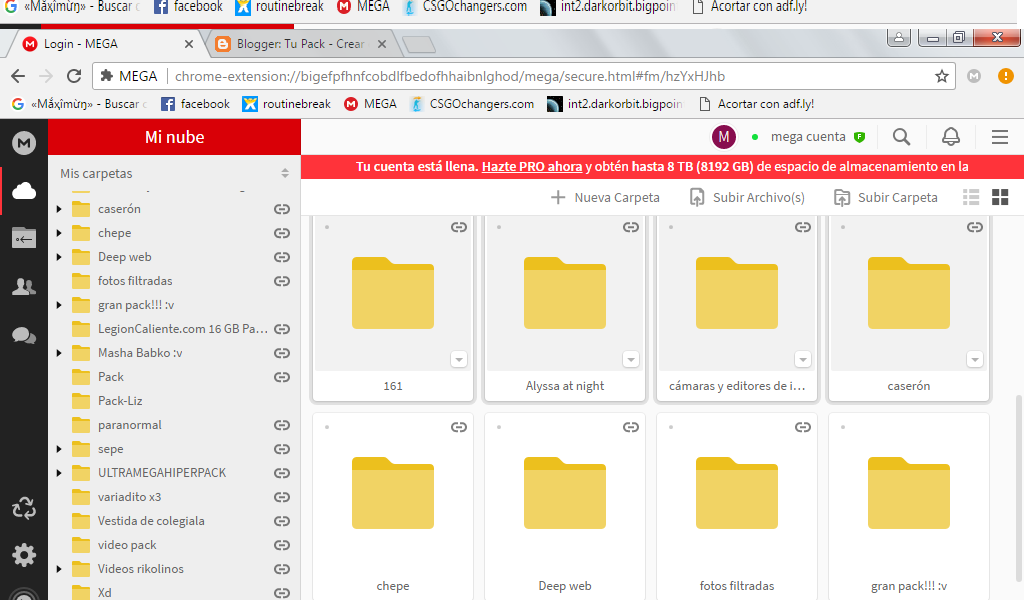The image size is (1024, 600).
Task: Open incoming shares folder icon in sidebar
Action: [x=24, y=238]
